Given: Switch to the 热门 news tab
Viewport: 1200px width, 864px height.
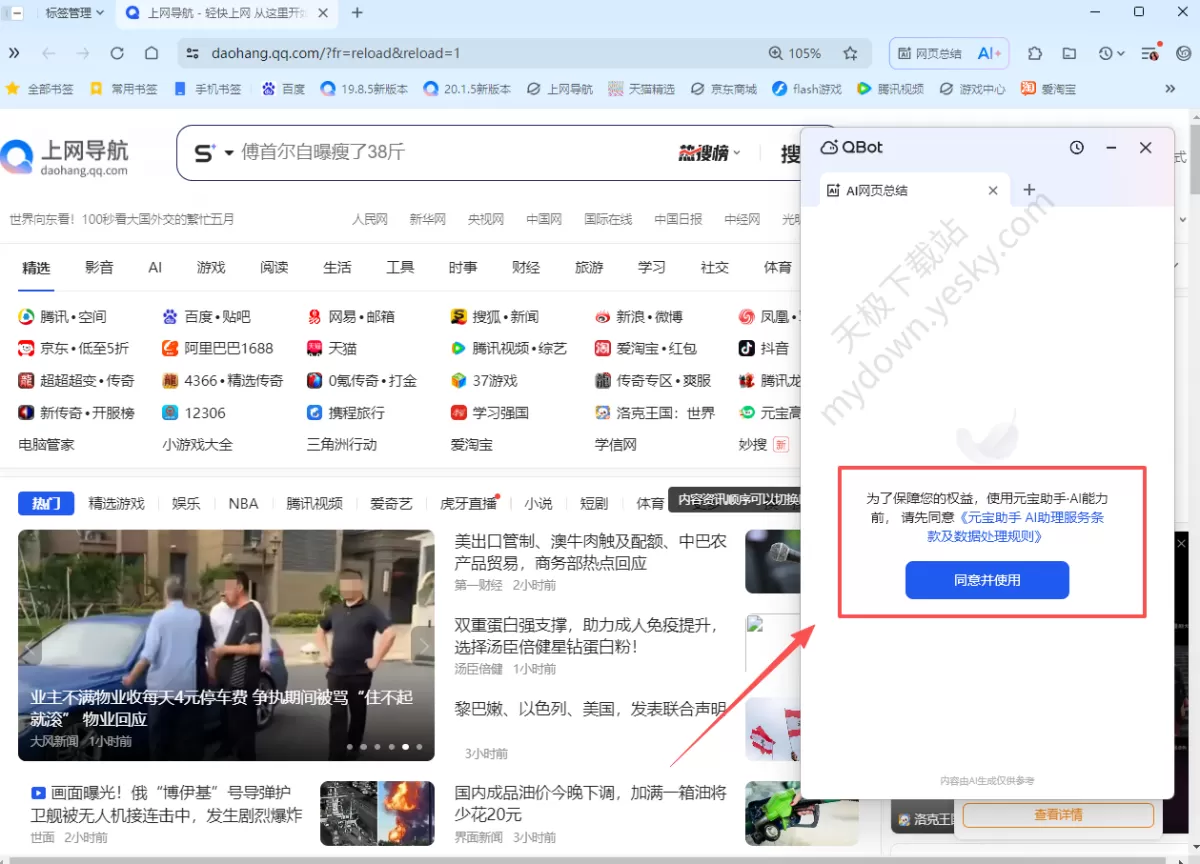Looking at the screenshot, I should pos(46,503).
